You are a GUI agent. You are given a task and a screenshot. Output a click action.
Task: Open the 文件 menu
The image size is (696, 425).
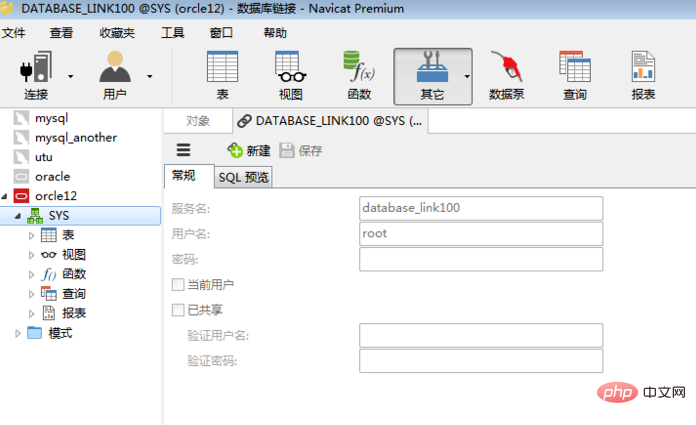click(14, 33)
